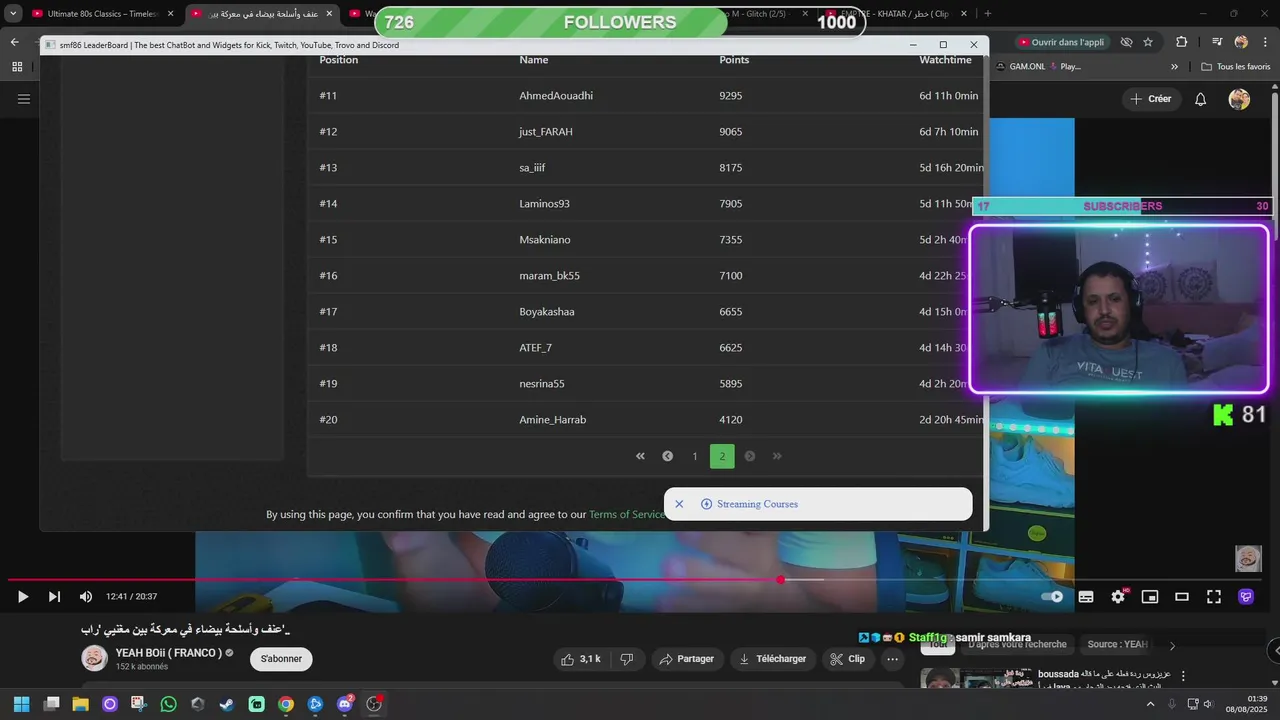
Task: Open OBS Studio from taskbar
Action: click(x=374, y=704)
